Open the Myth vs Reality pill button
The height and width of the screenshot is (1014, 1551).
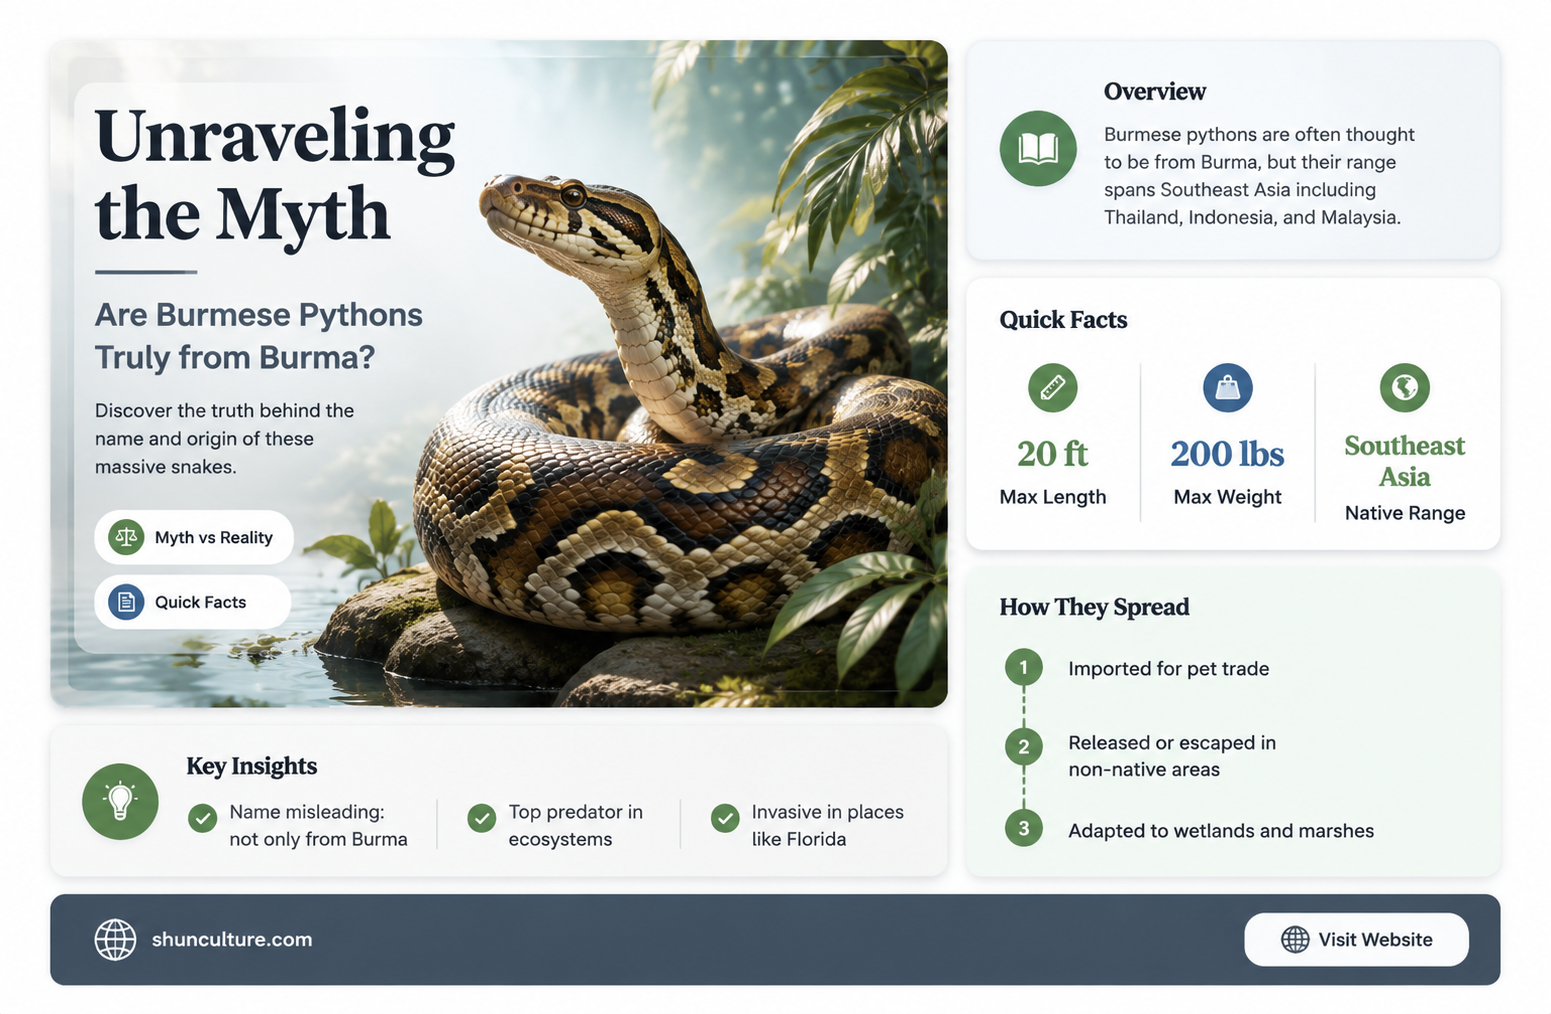click(x=194, y=537)
